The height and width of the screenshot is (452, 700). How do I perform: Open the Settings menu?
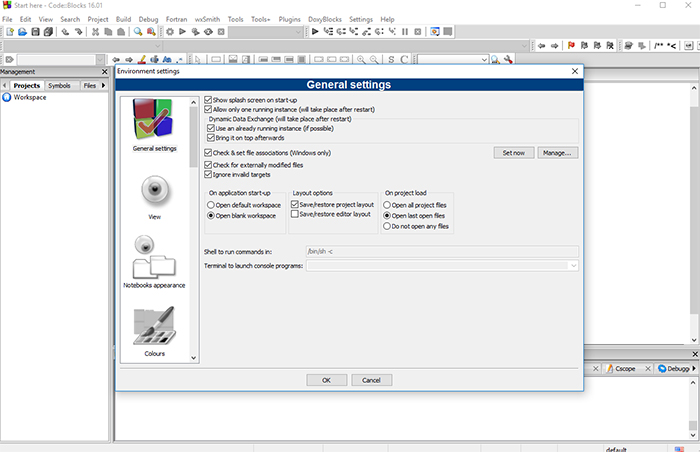[361, 19]
